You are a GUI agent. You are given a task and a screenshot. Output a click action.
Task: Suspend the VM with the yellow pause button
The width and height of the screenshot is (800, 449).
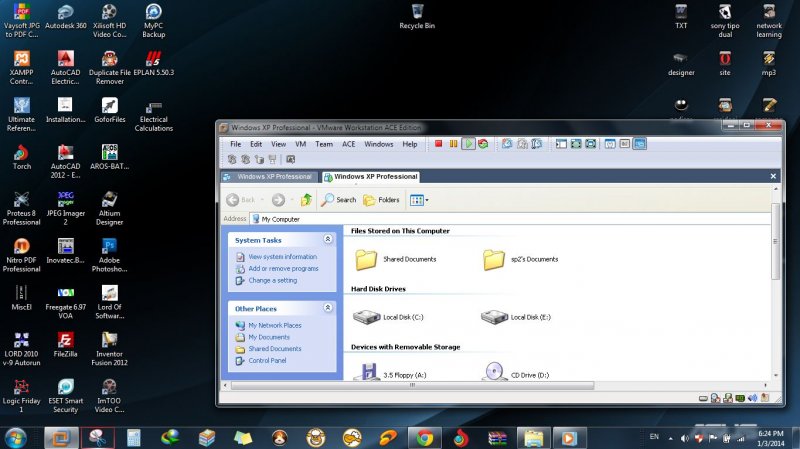pyautogui.click(x=453, y=144)
